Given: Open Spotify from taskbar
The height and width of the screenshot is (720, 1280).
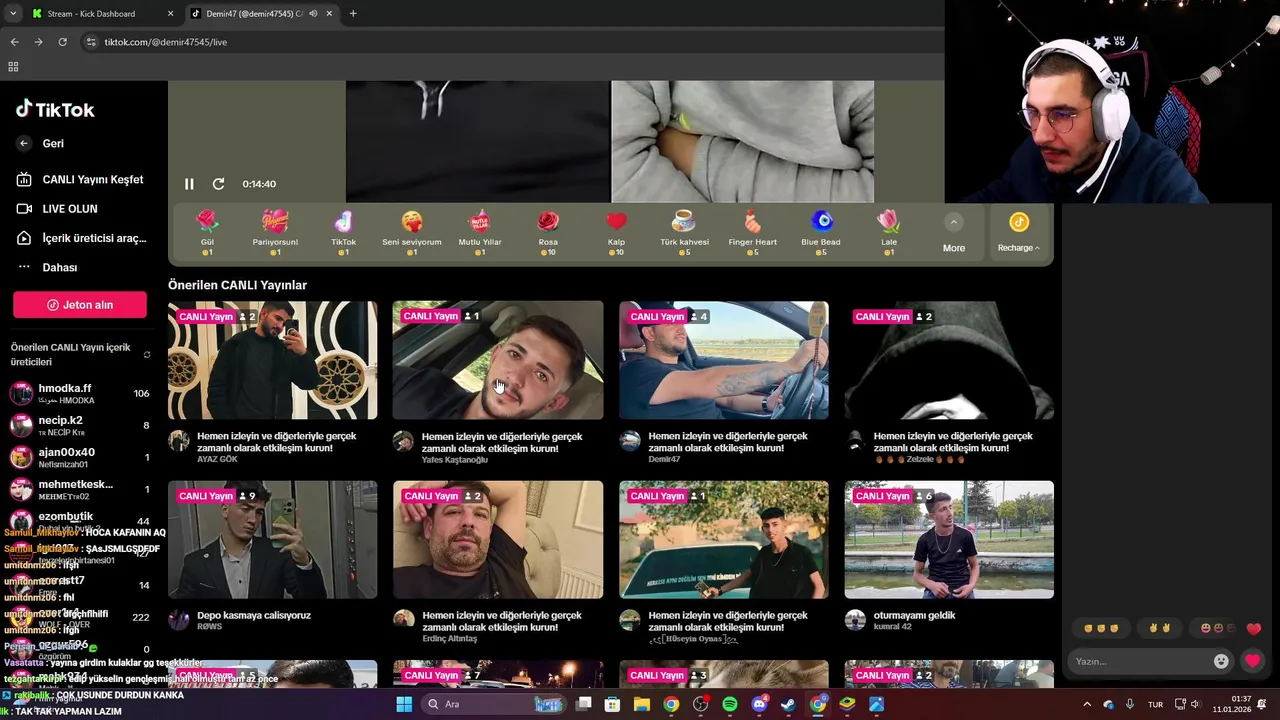Looking at the screenshot, I should (729, 704).
